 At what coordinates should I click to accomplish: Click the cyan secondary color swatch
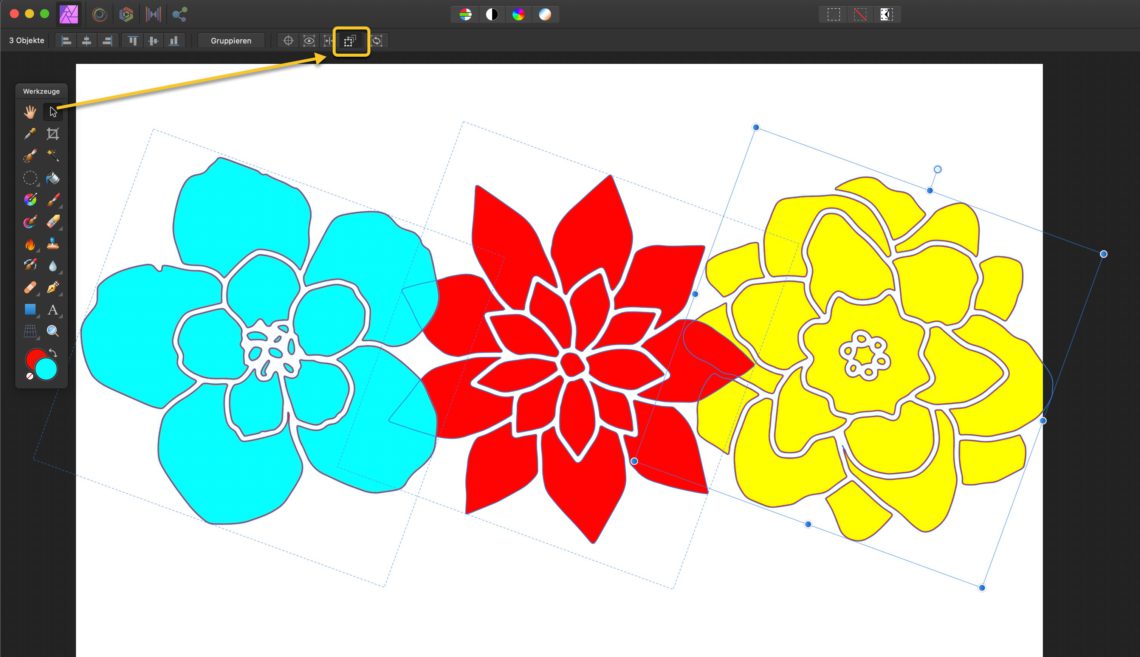47,369
